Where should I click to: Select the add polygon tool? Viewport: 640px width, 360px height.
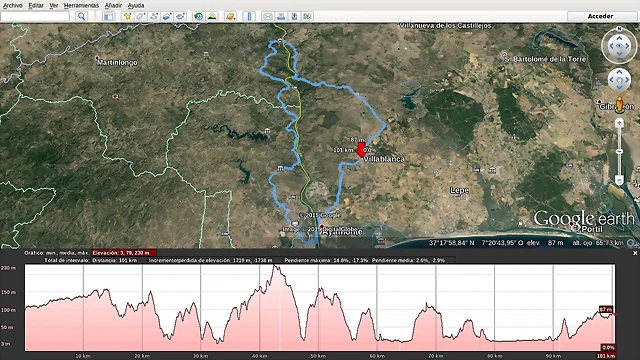[140, 16]
